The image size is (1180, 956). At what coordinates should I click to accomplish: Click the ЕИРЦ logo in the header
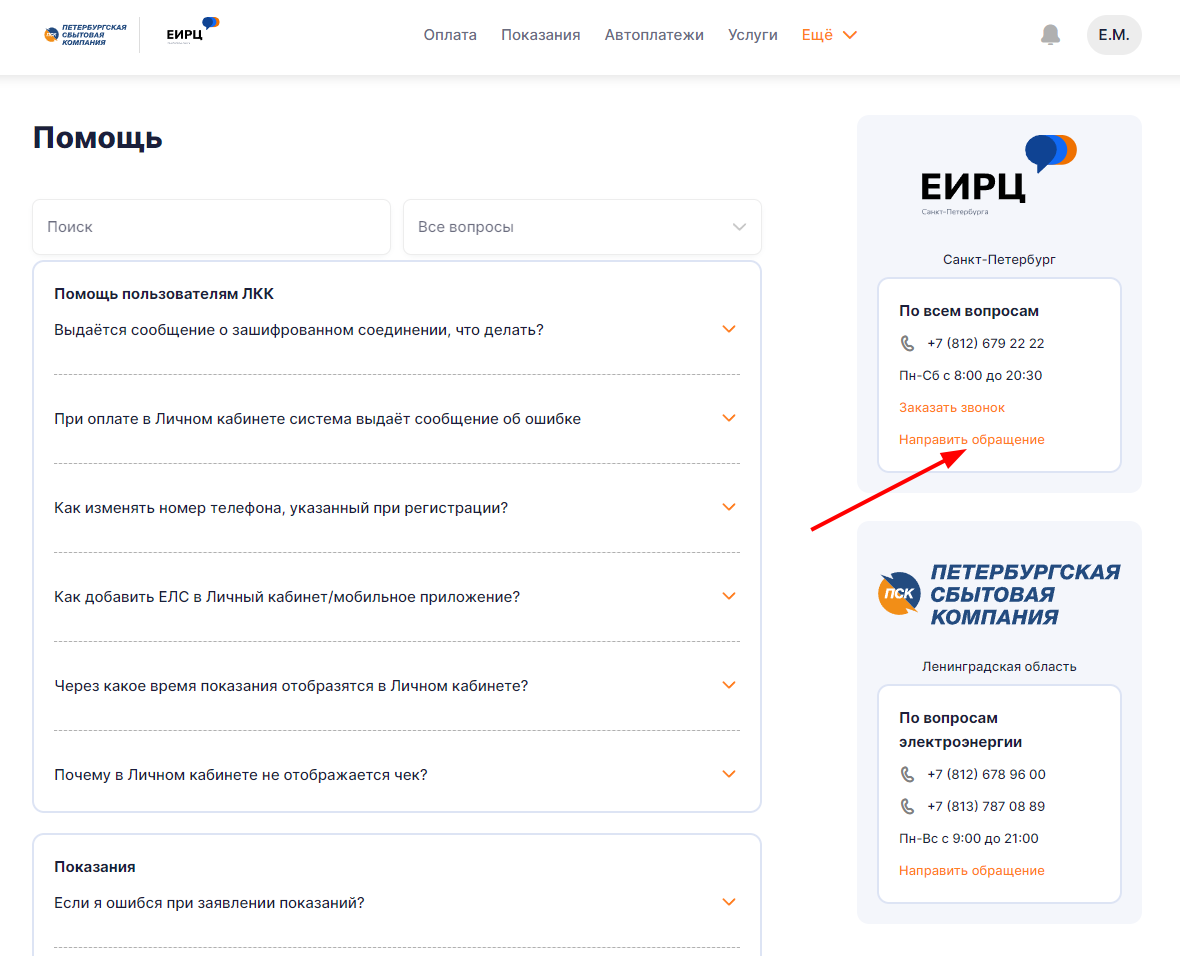click(192, 31)
